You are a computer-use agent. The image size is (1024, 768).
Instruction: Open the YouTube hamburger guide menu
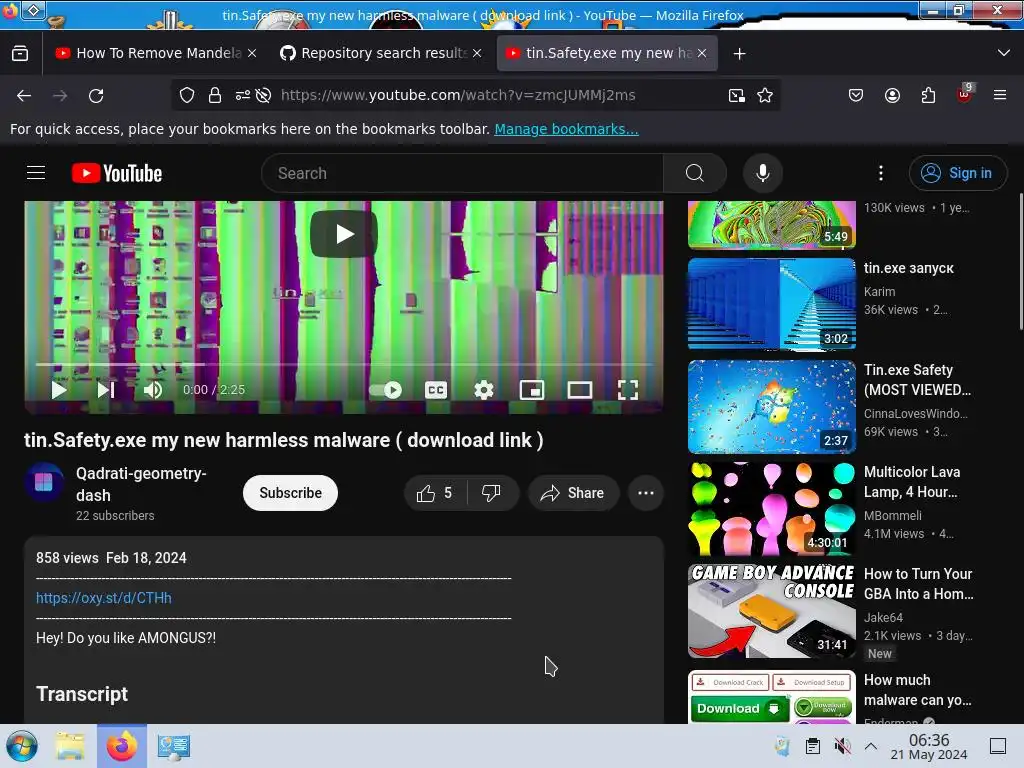[x=36, y=173]
